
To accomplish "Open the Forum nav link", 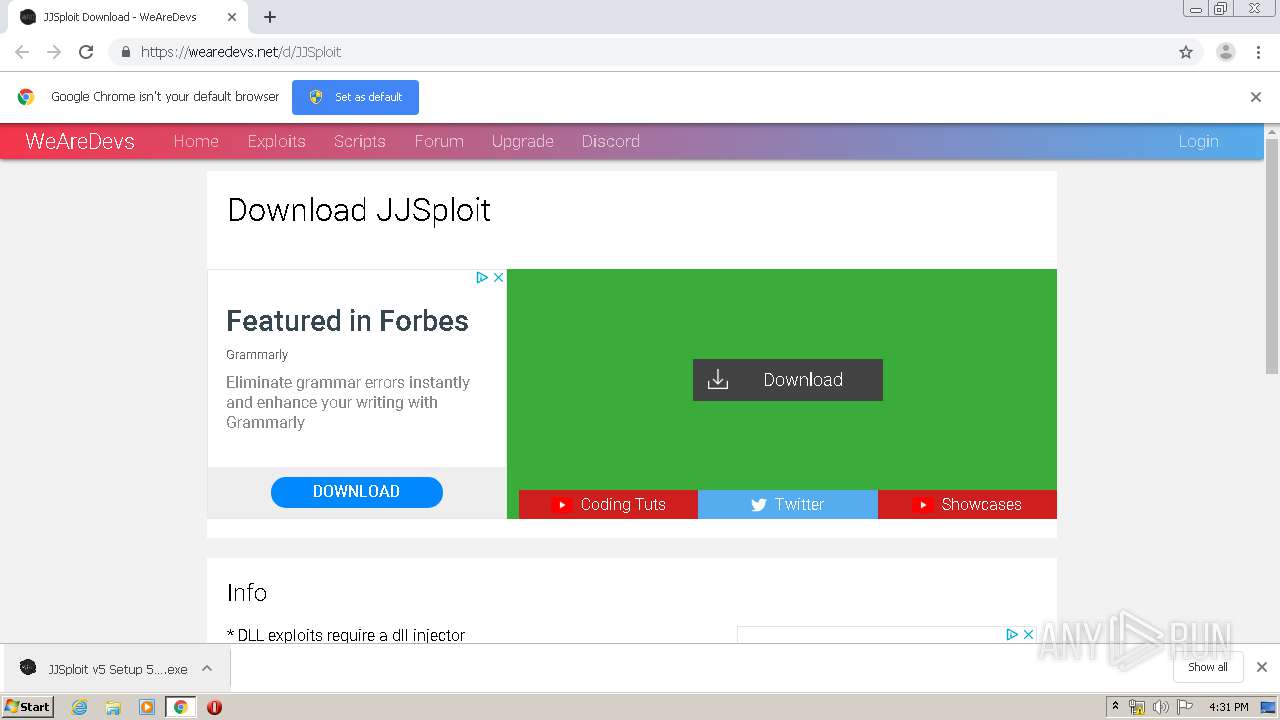I will tap(439, 141).
